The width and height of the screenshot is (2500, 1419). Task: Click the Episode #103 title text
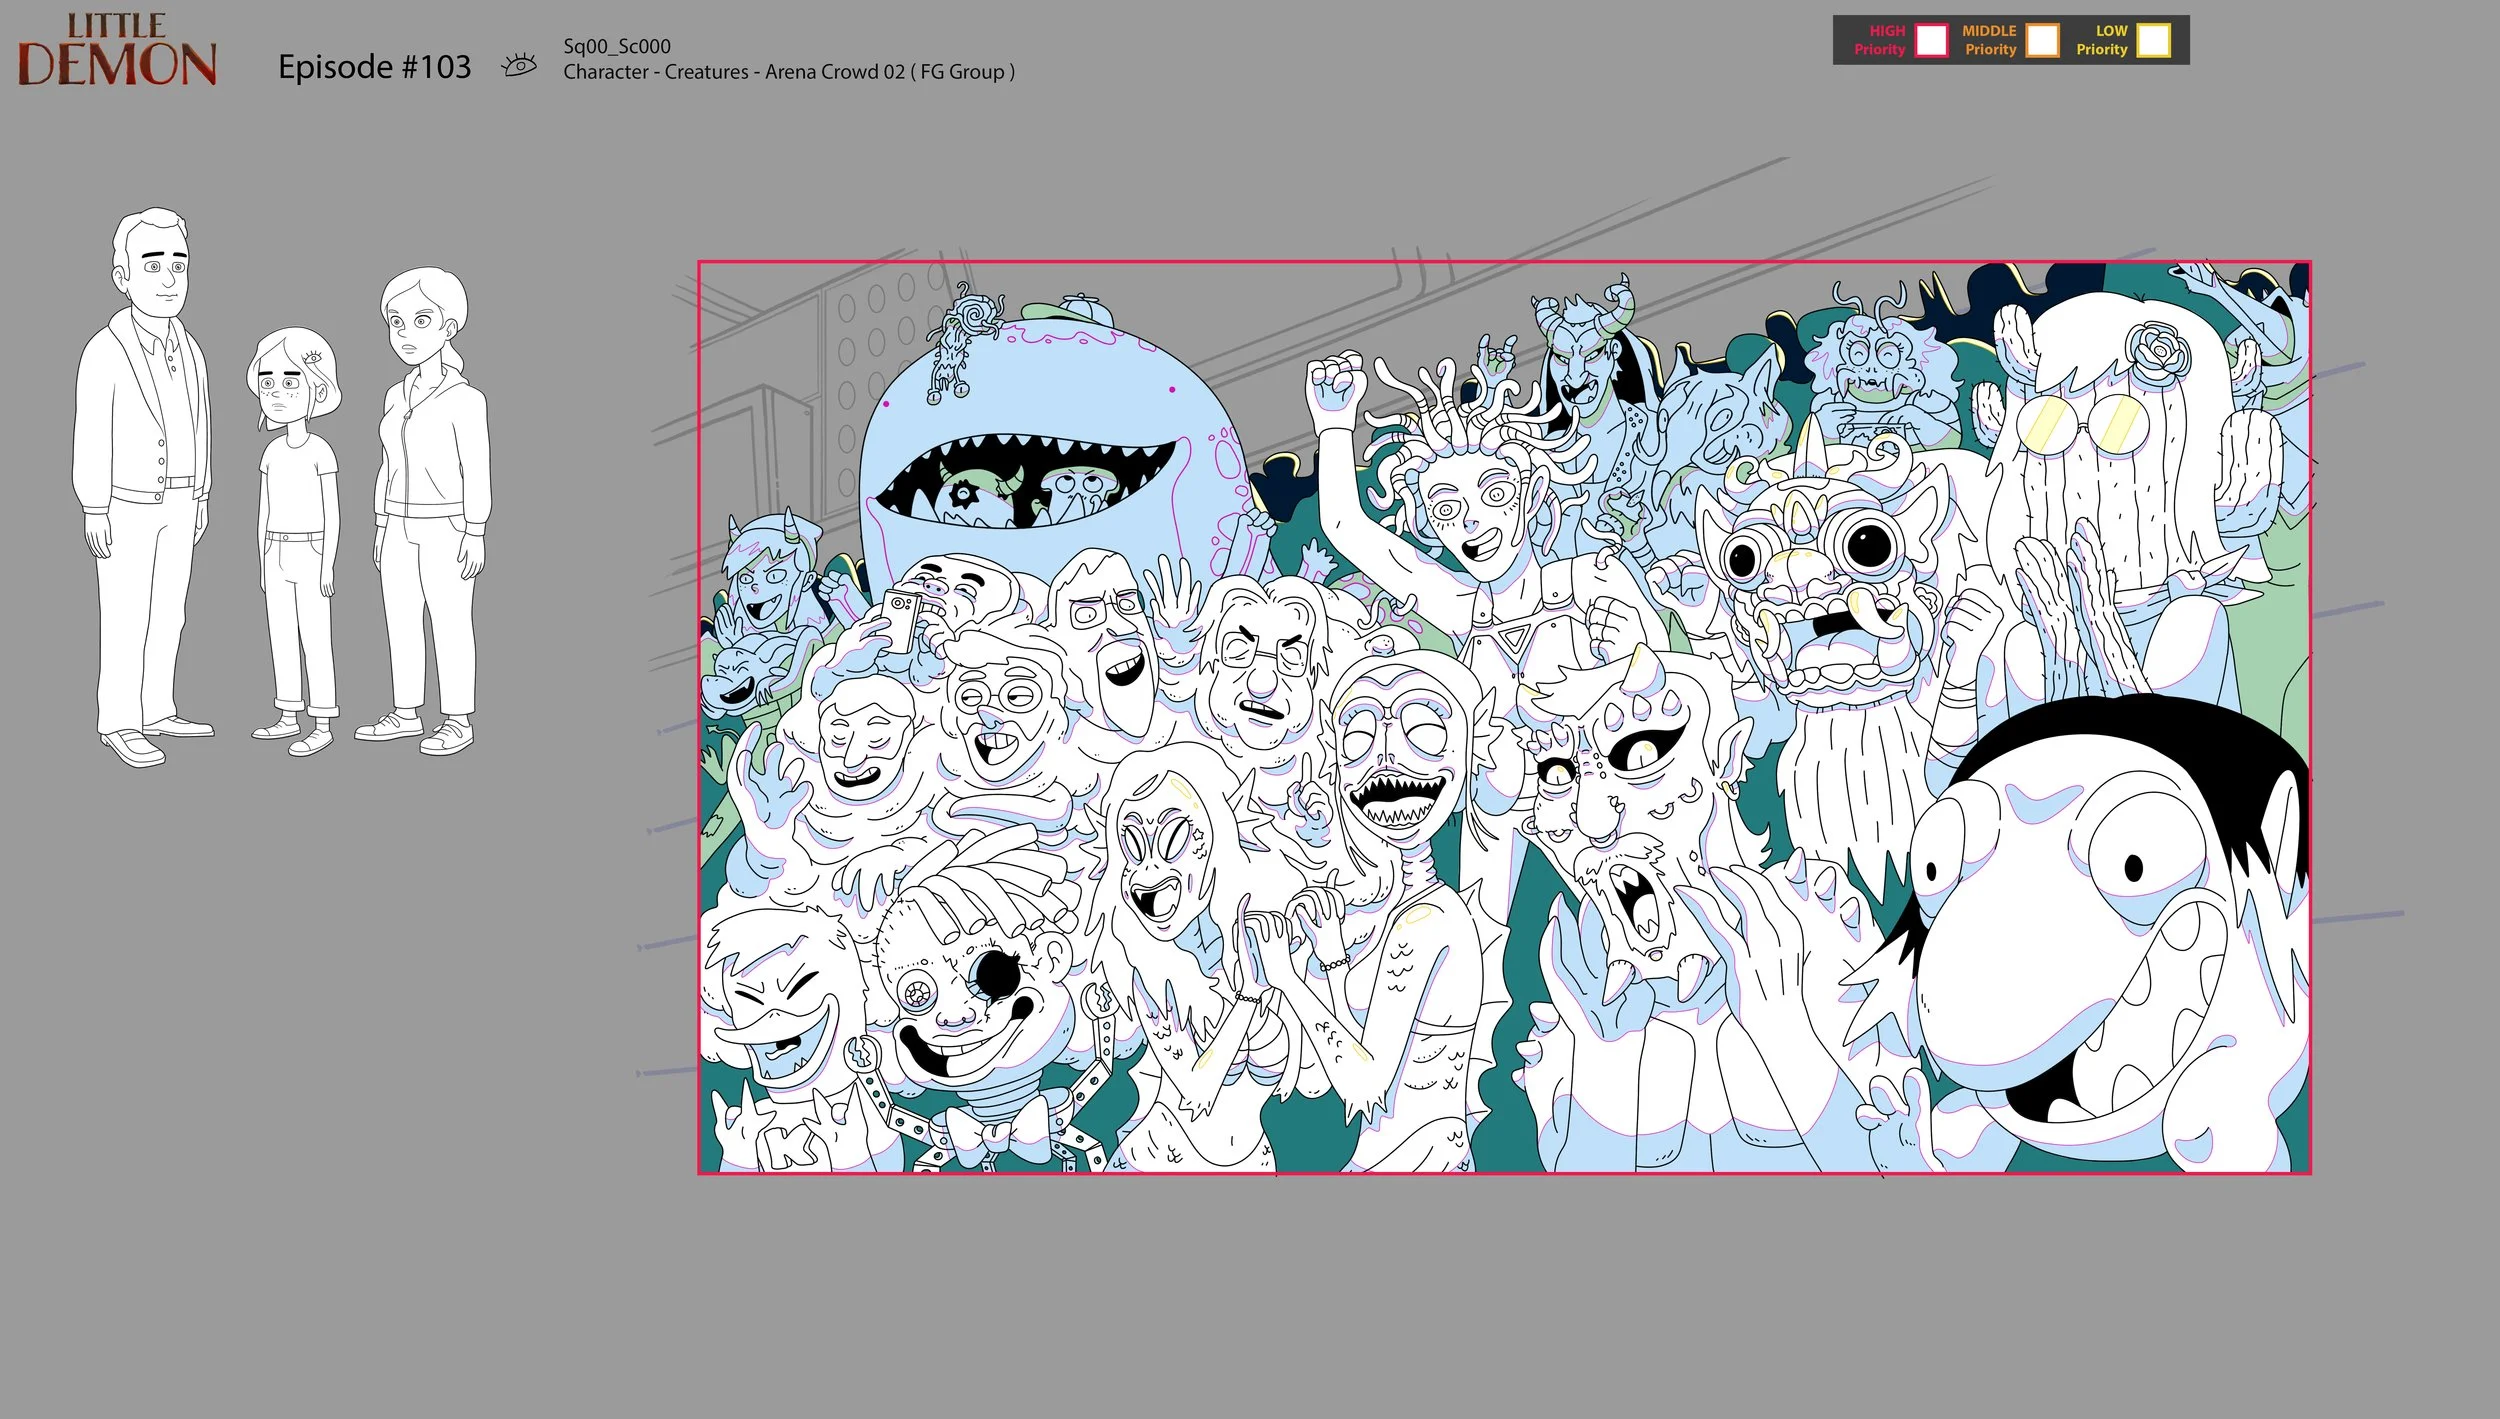[x=374, y=67]
